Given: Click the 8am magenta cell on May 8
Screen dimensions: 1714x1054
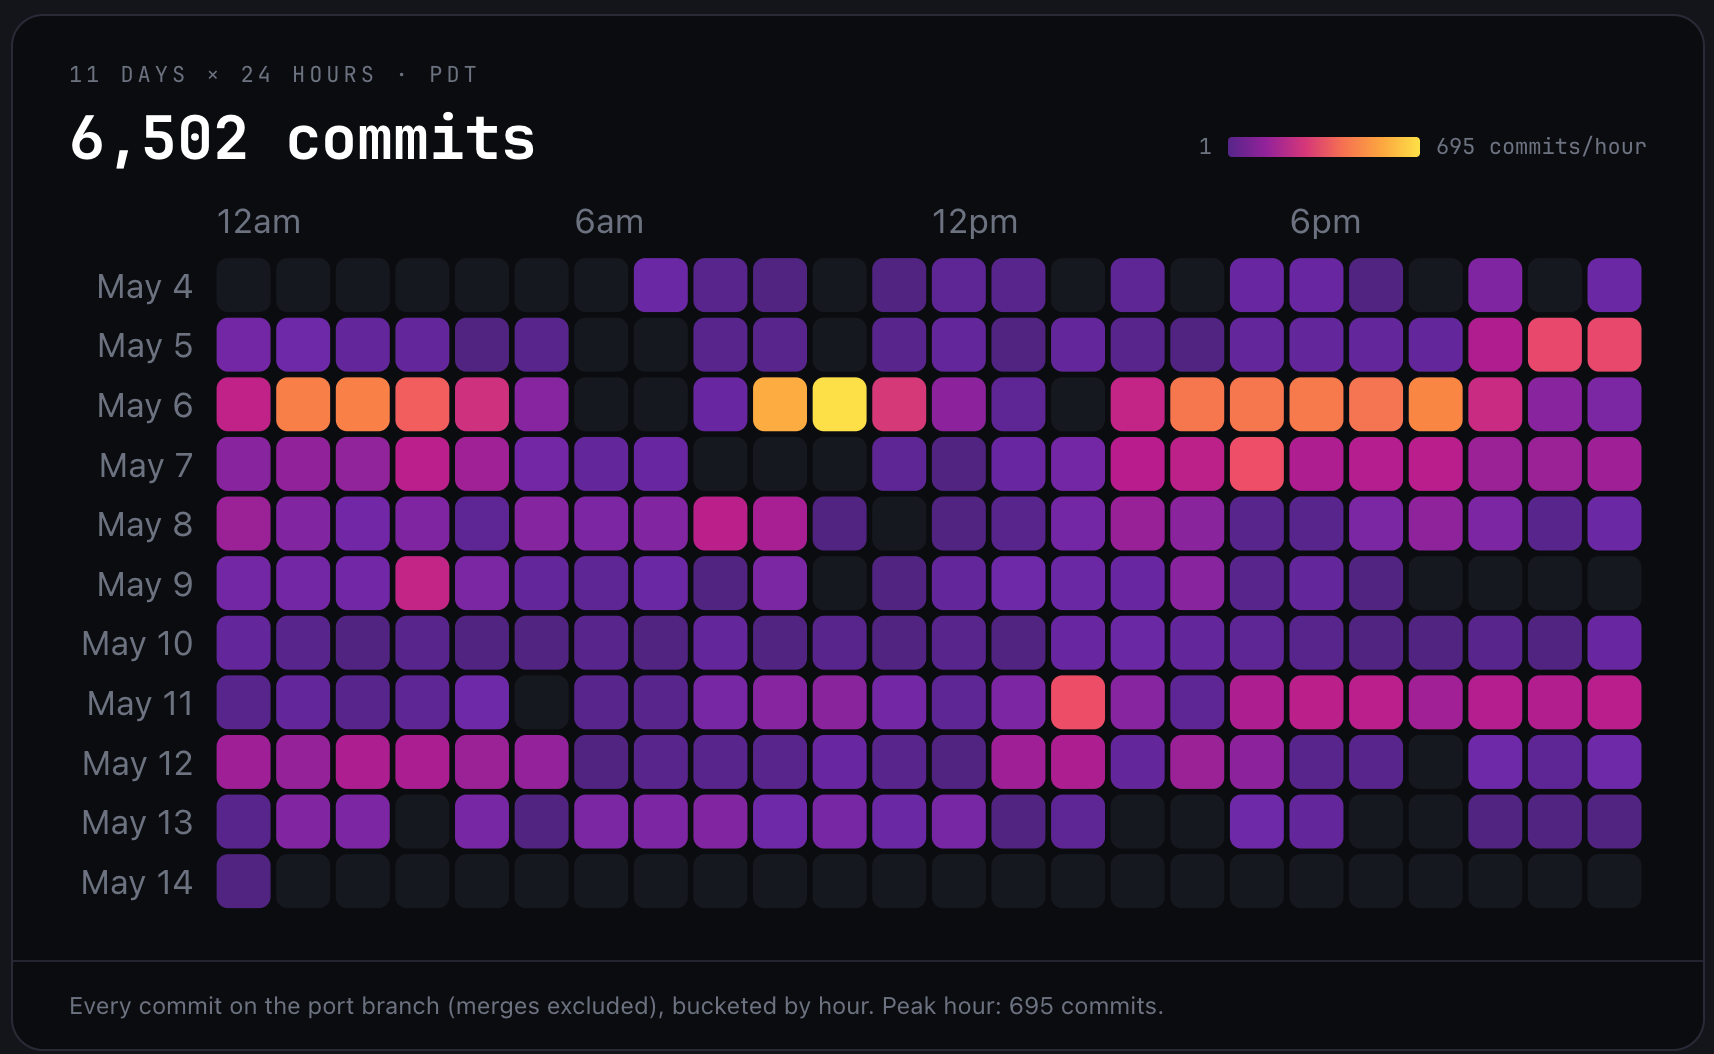Looking at the screenshot, I should pos(720,524).
